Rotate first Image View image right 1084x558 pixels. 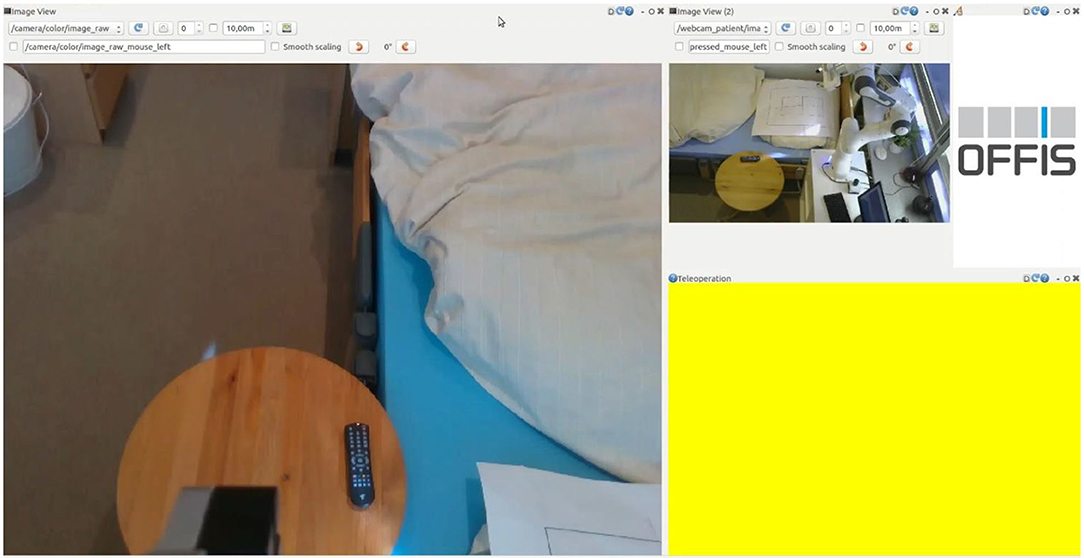(x=406, y=46)
